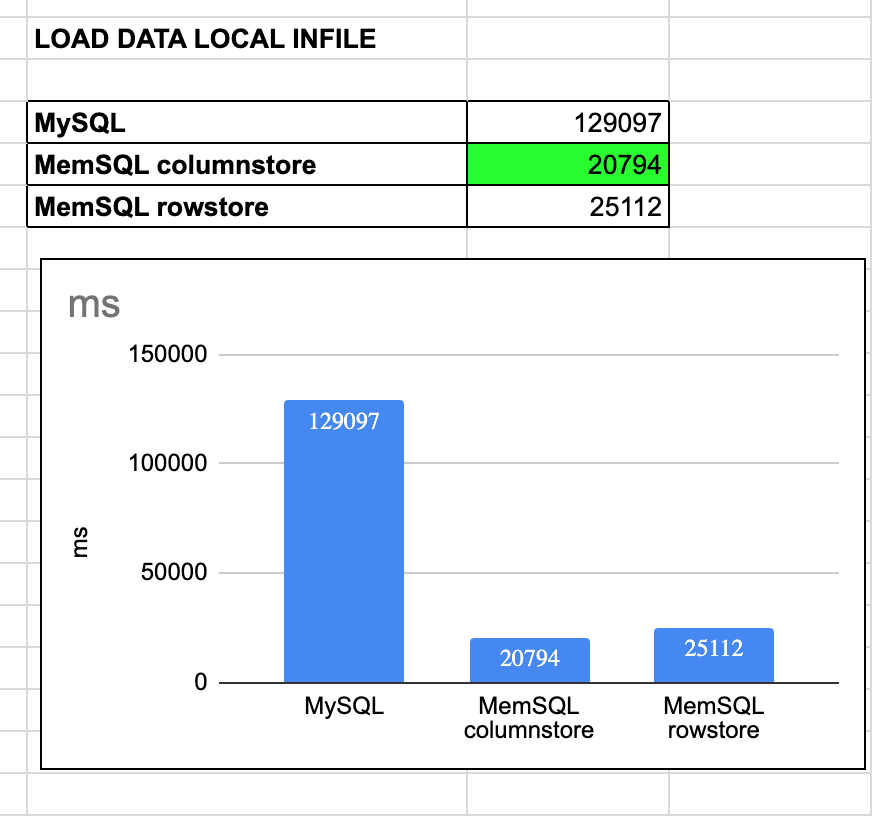
Task: Click the MySQL horizontal axis label
Action: (x=344, y=707)
